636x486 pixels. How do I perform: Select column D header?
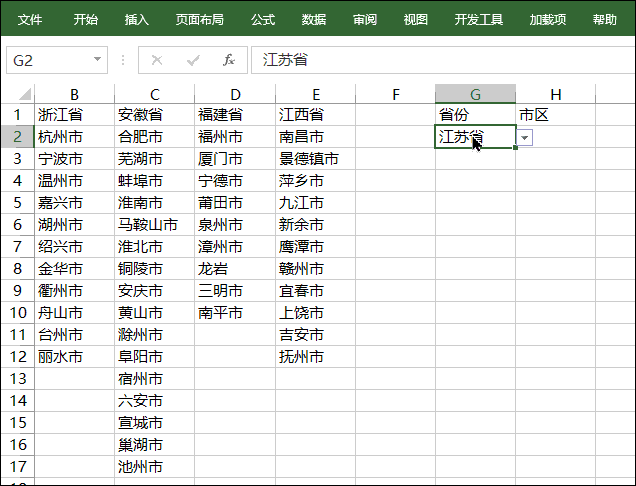click(235, 94)
